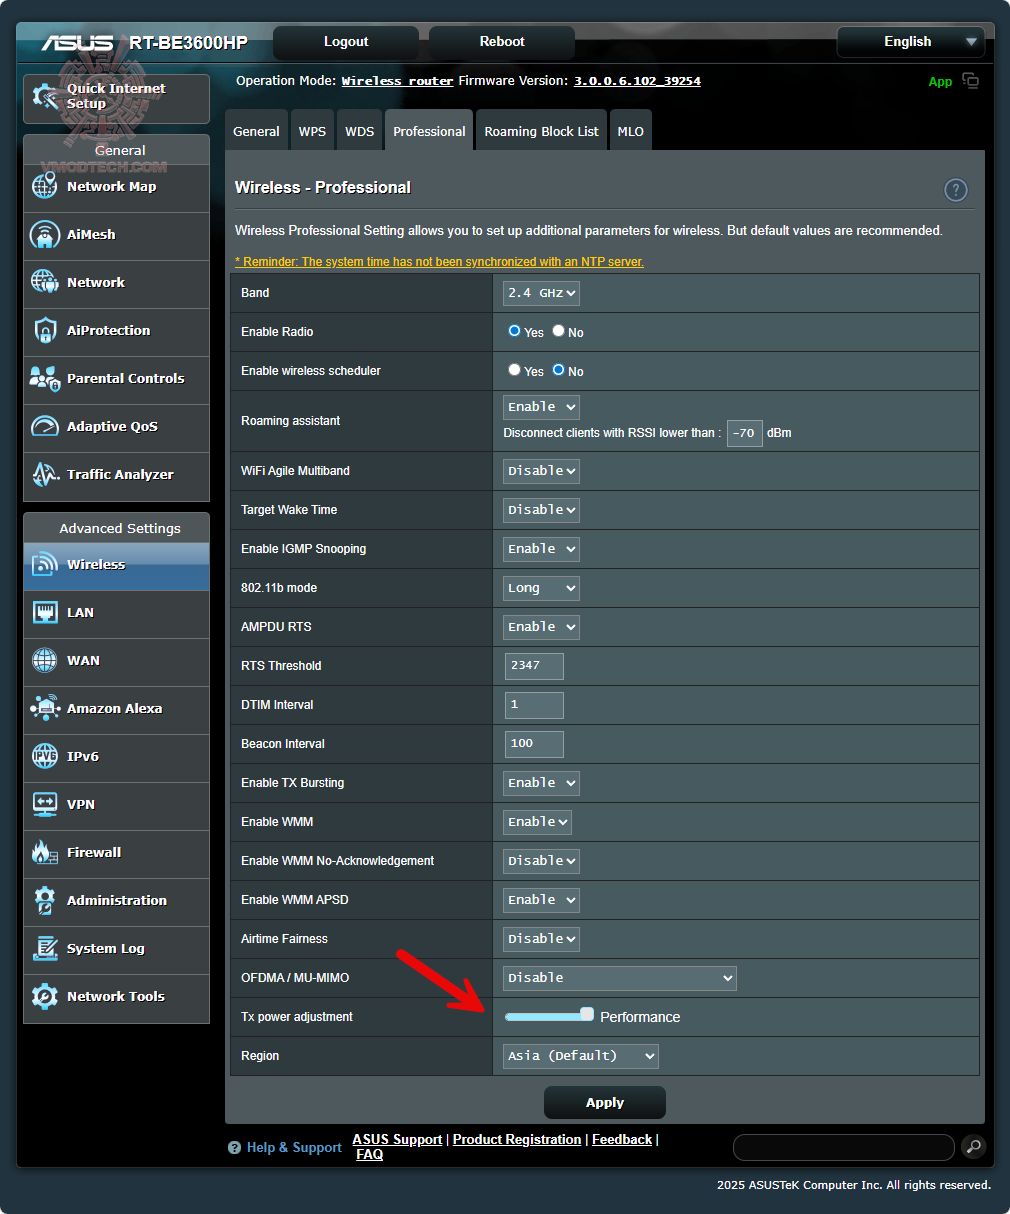Image resolution: width=1010 pixels, height=1214 pixels.
Task: Click the Beacon Interval input field
Action: click(x=534, y=744)
